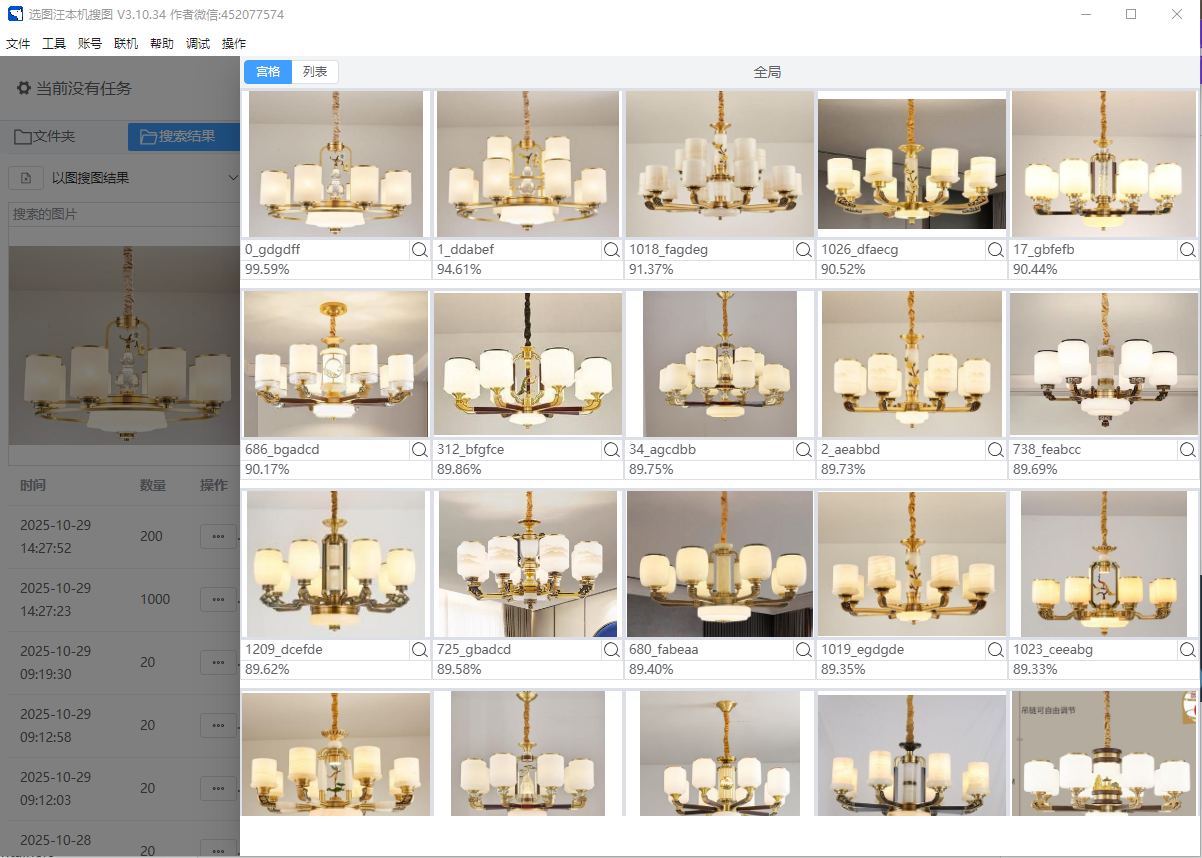Open the 工具 menu

click(x=54, y=44)
